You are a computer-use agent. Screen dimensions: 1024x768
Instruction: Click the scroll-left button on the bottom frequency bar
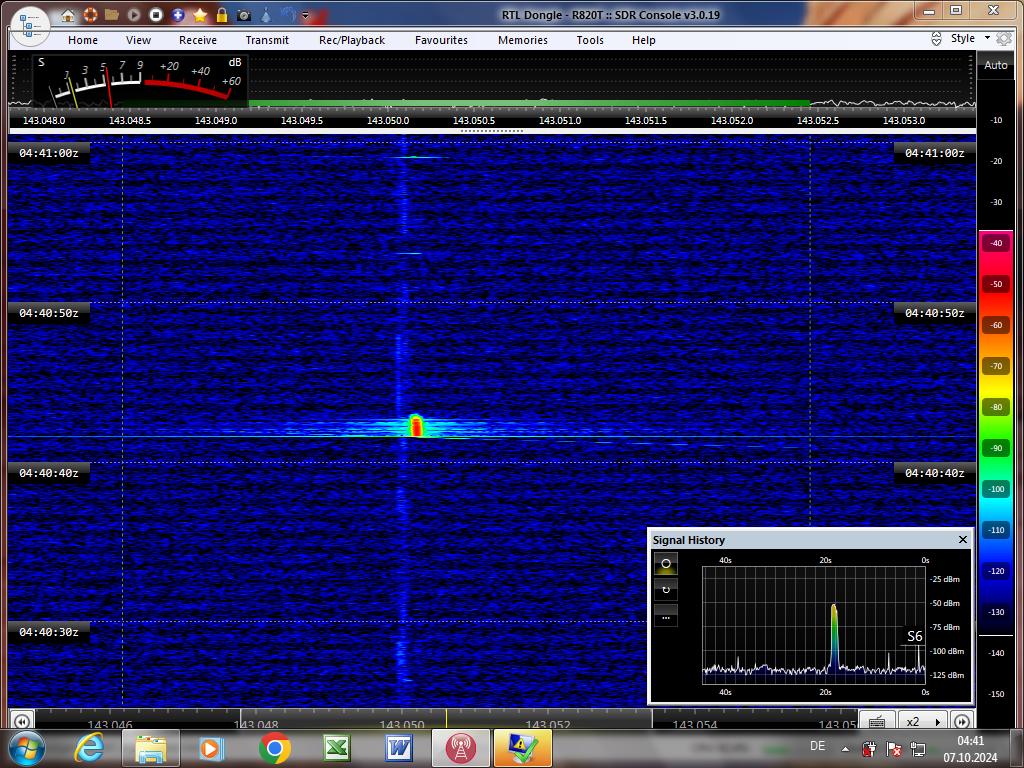[22, 721]
